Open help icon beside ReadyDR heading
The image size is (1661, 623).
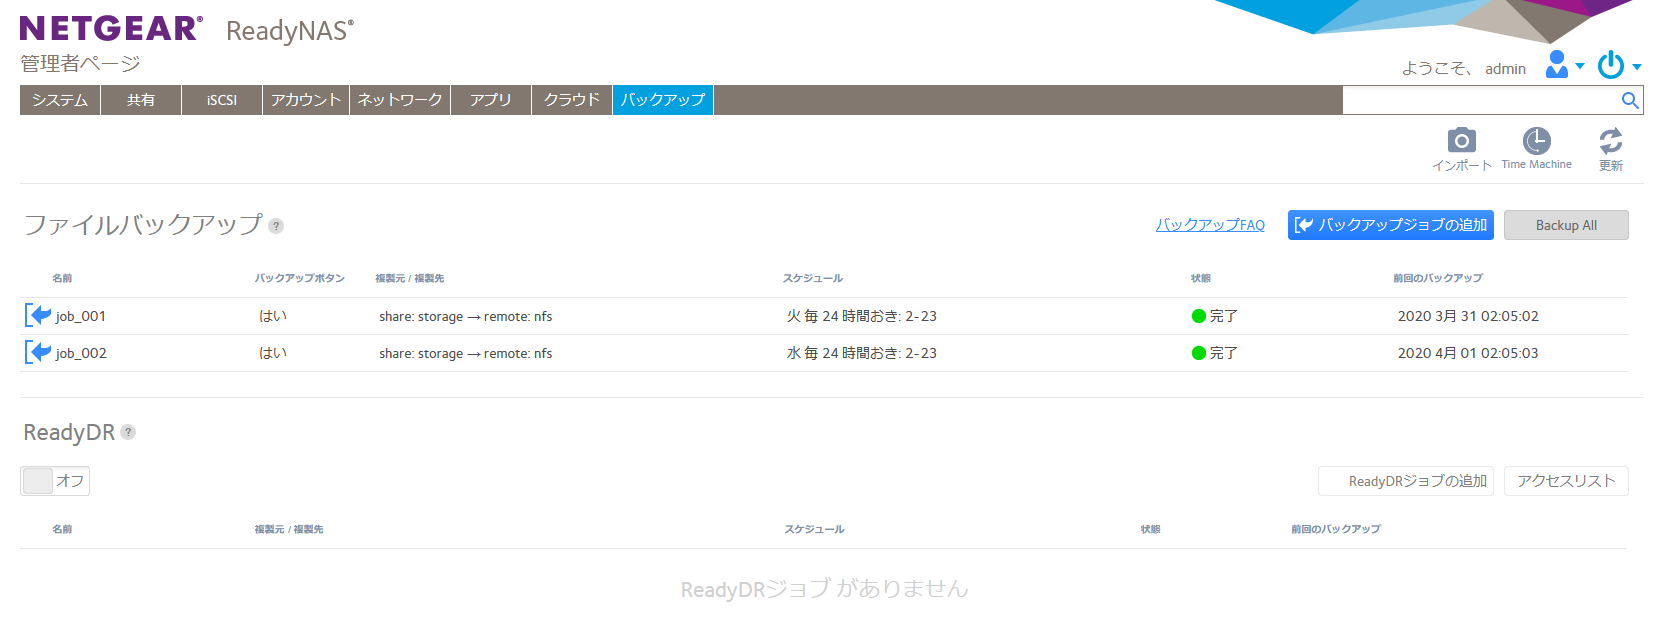pyautogui.click(x=128, y=432)
